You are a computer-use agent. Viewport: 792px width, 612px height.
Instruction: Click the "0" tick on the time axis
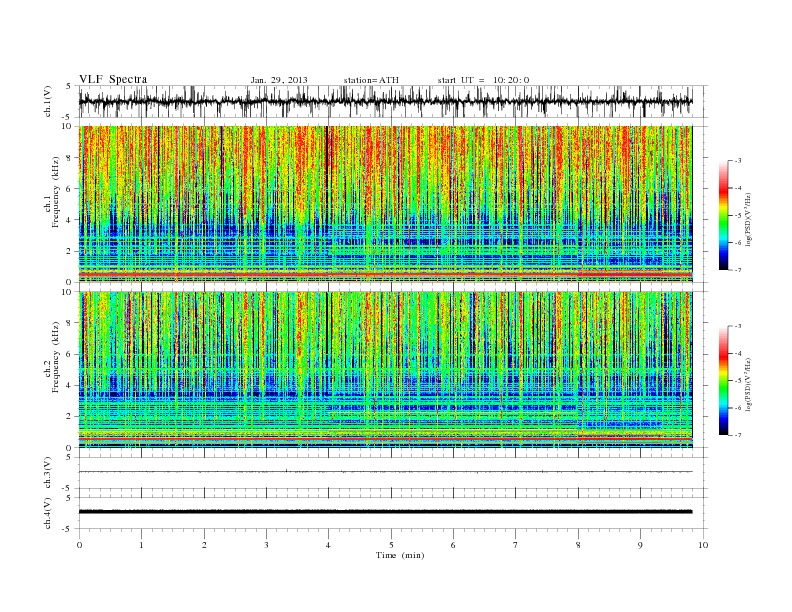click(79, 545)
